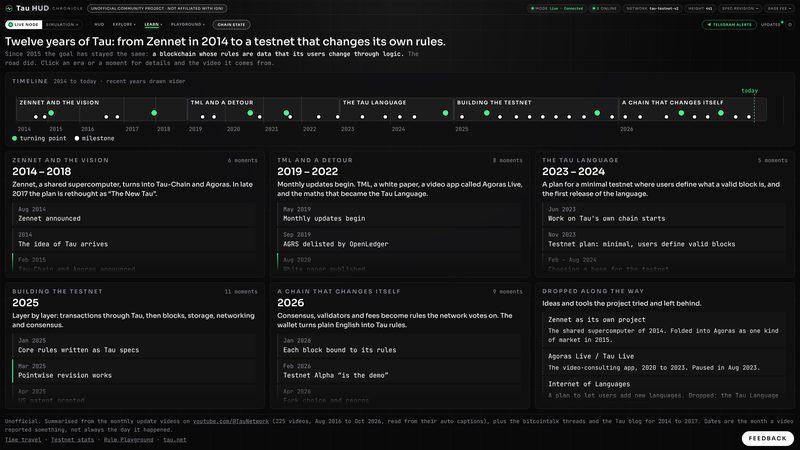This screenshot has height=450, width=800.
Task: Click the 3 Online status pill
Action: click(605, 8)
